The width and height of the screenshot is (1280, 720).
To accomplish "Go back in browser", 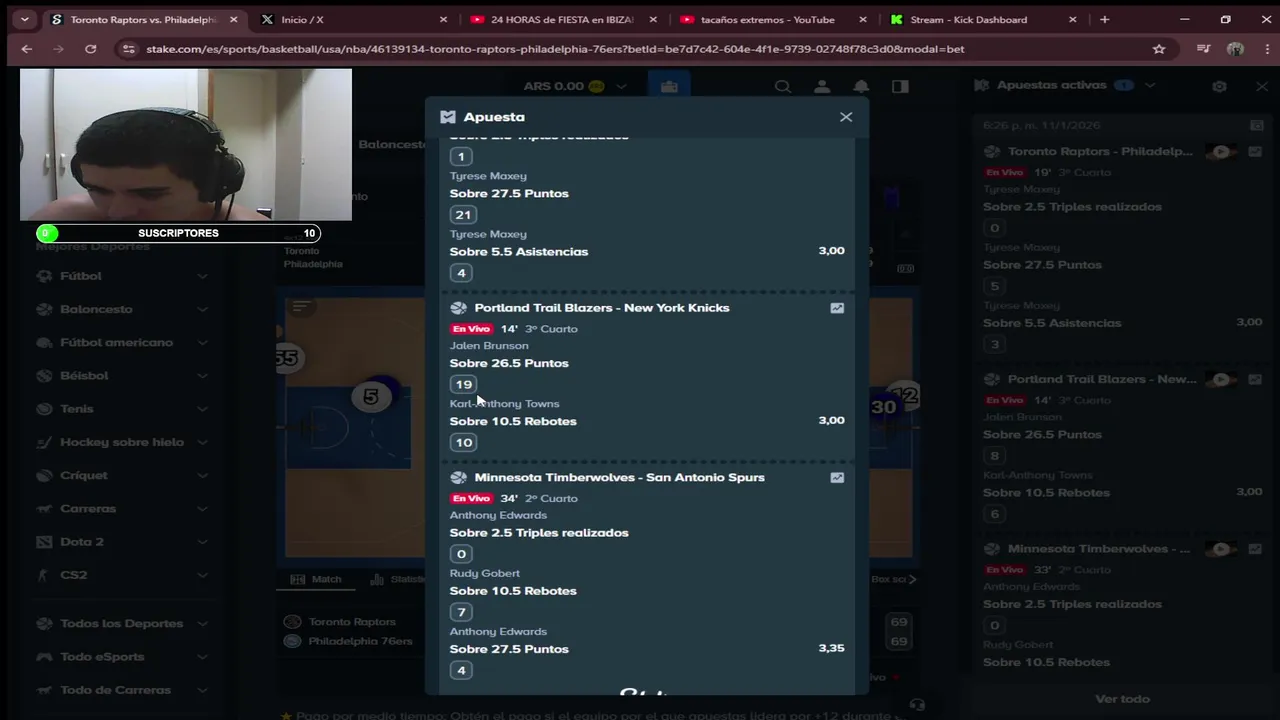I will click(27, 49).
